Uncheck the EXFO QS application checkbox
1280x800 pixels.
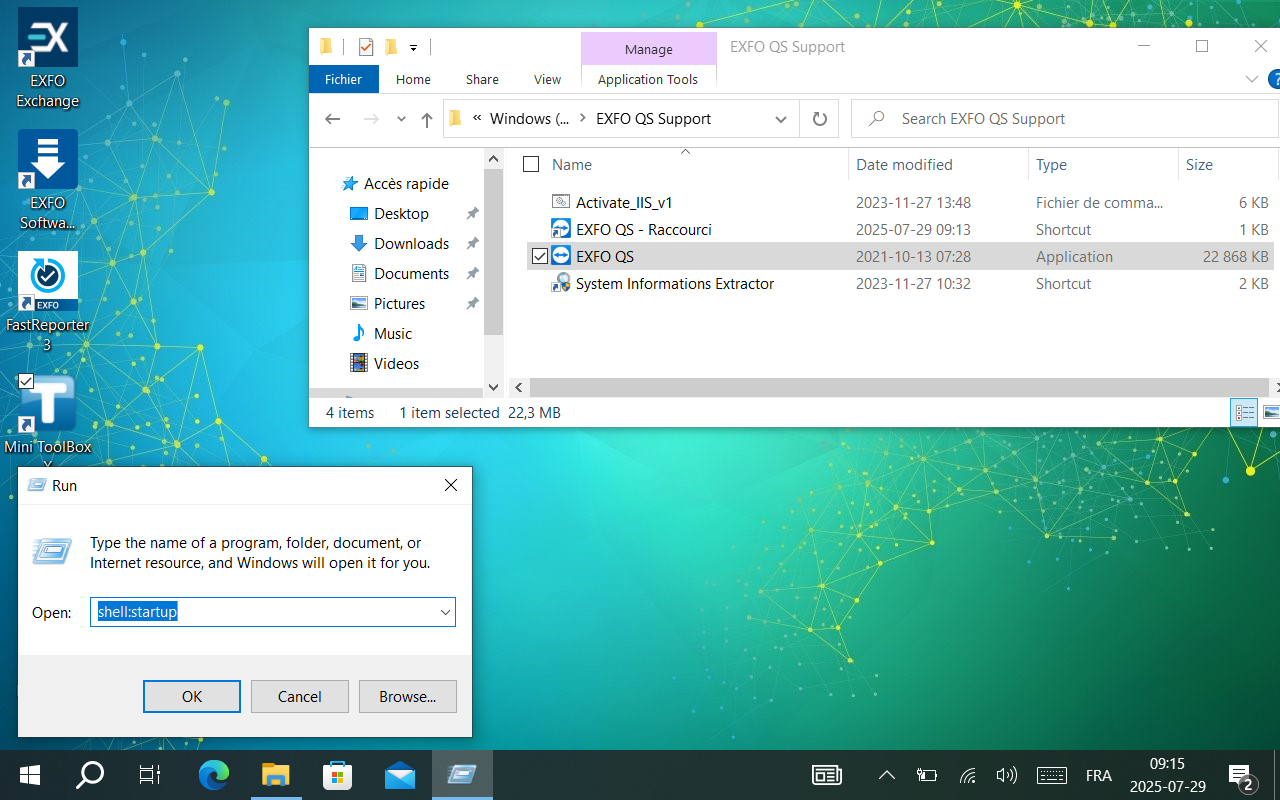tap(540, 257)
